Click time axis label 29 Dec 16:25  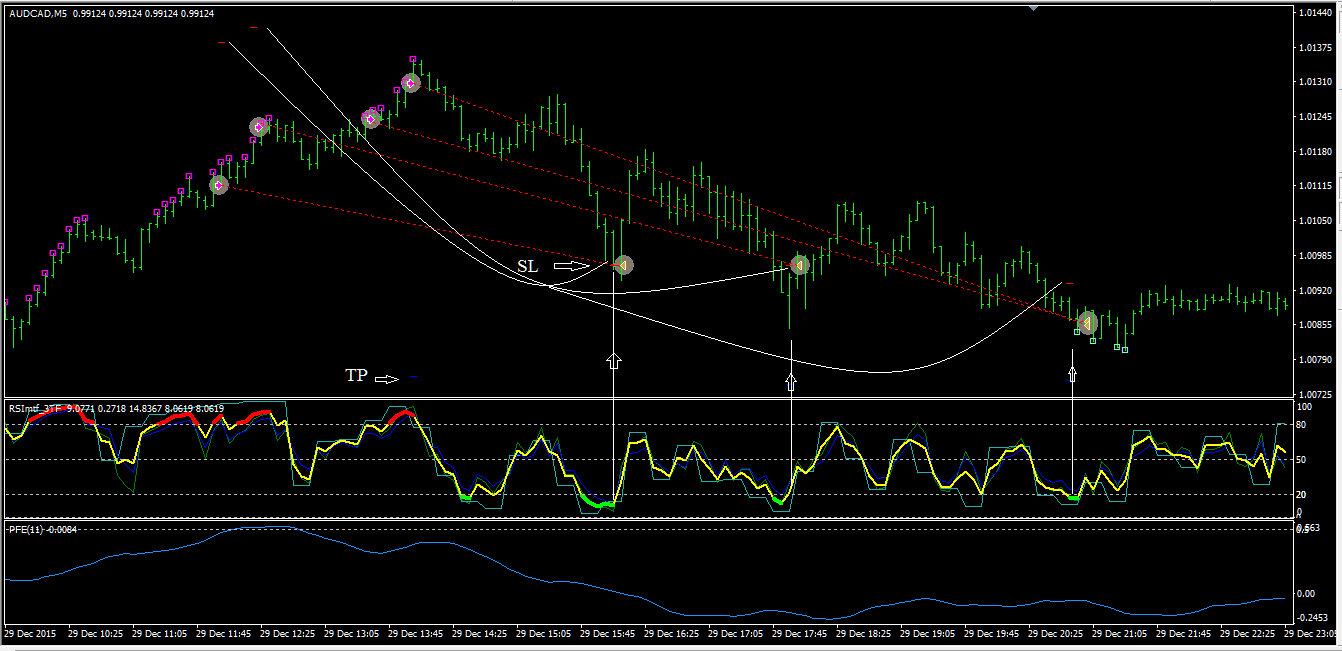pos(671,634)
